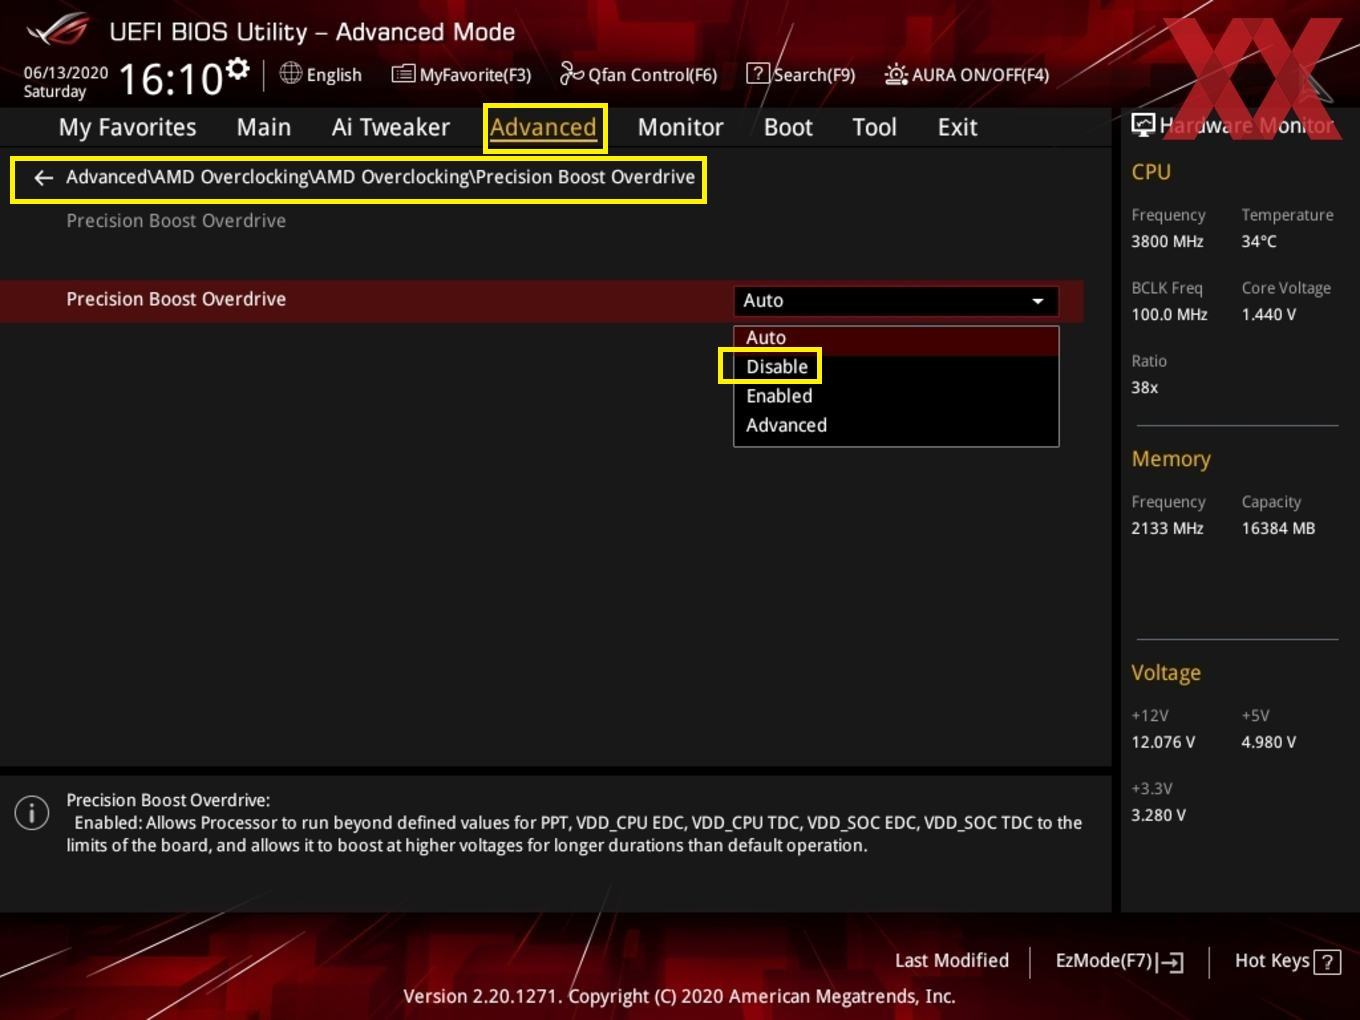Go to the Monitor tab
The image size is (1360, 1020).
pos(680,128)
